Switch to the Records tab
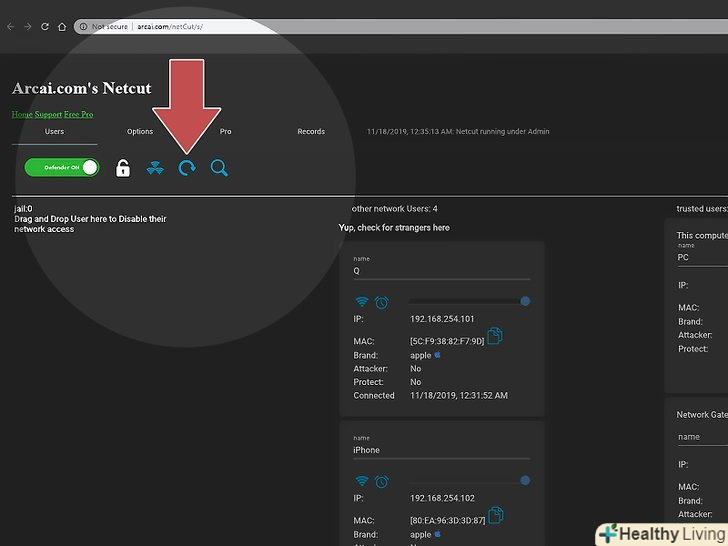 [x=311, y=131]
